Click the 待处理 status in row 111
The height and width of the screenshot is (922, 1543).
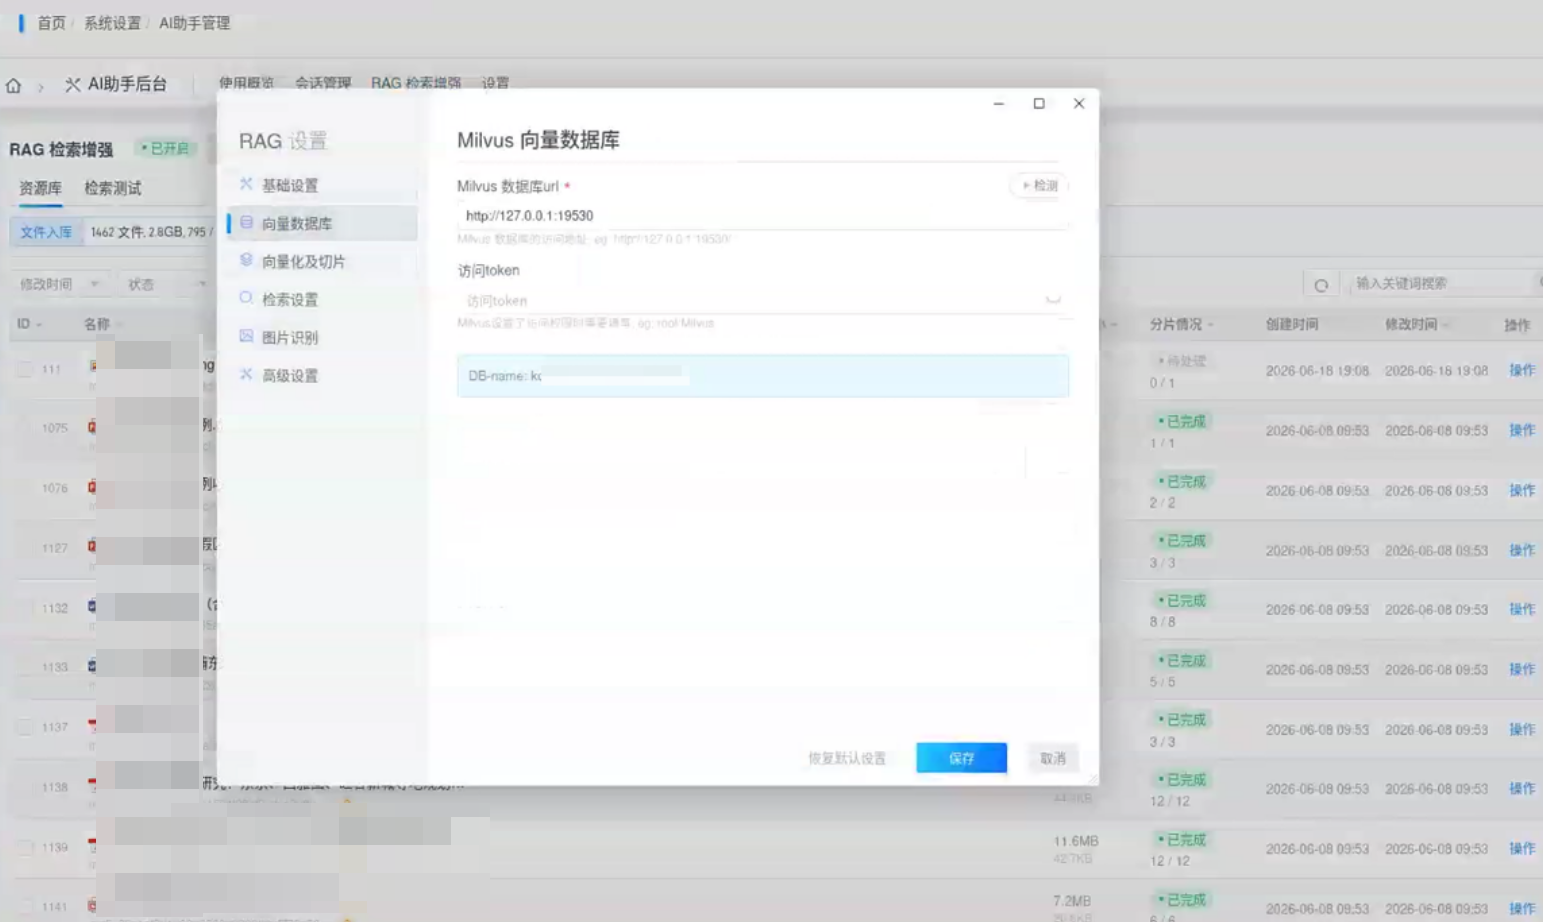[x=1181, y=361]
